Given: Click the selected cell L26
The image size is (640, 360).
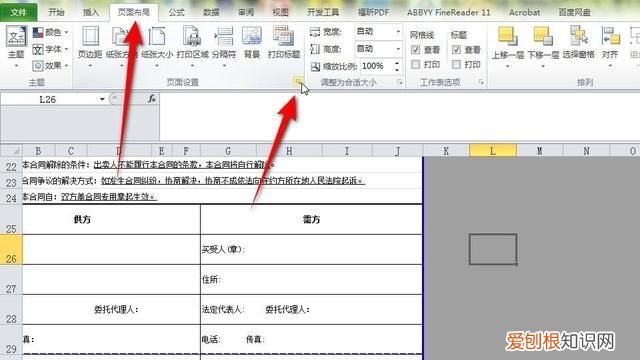Looking at the screenshot, I should (493, 249).
